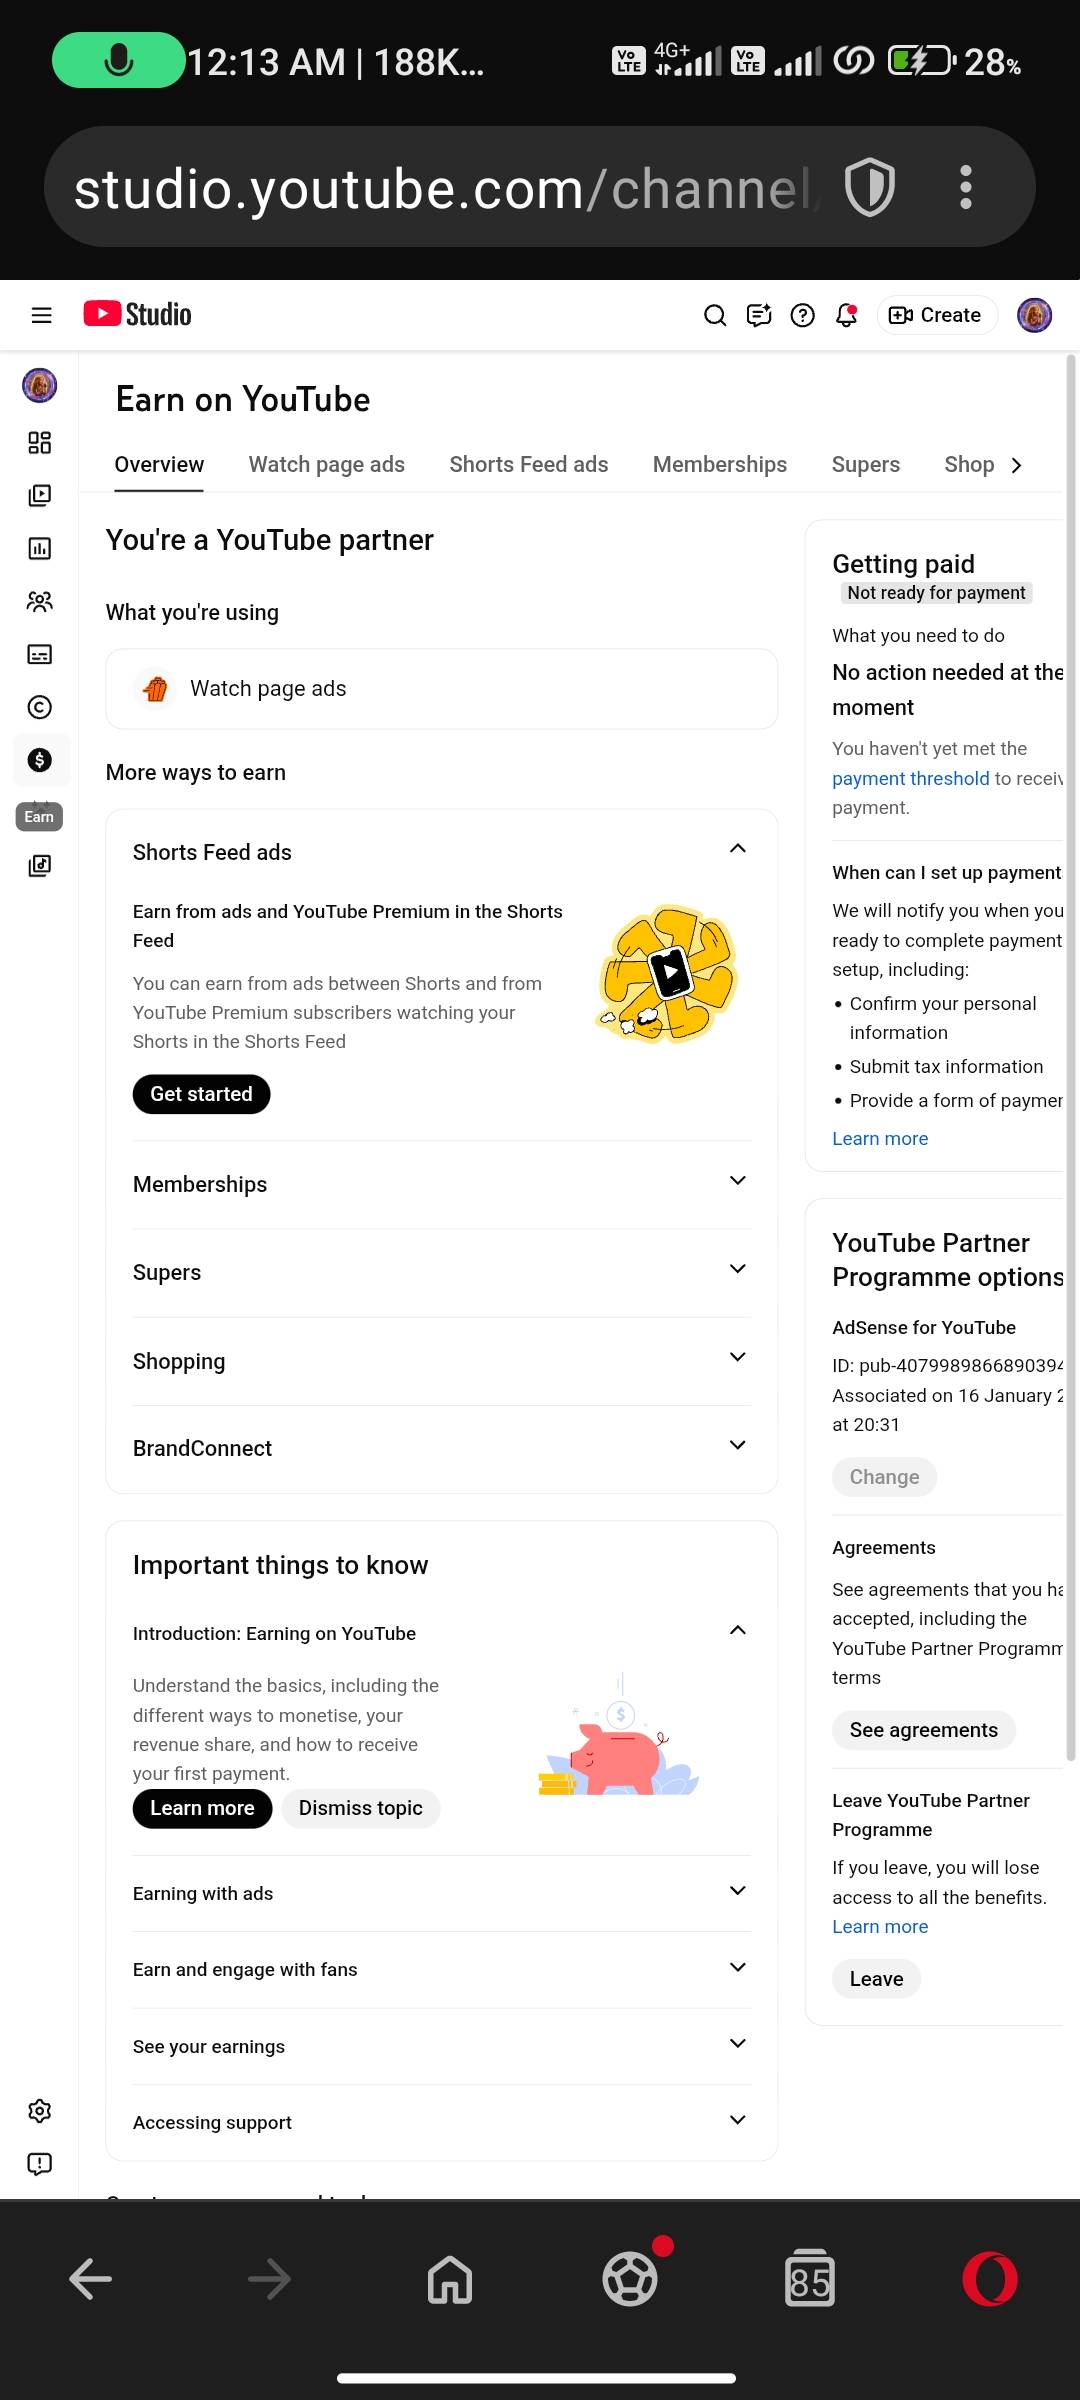Open Help question mark icon
Screen dimensions: 1080x2400
(802, 316)
